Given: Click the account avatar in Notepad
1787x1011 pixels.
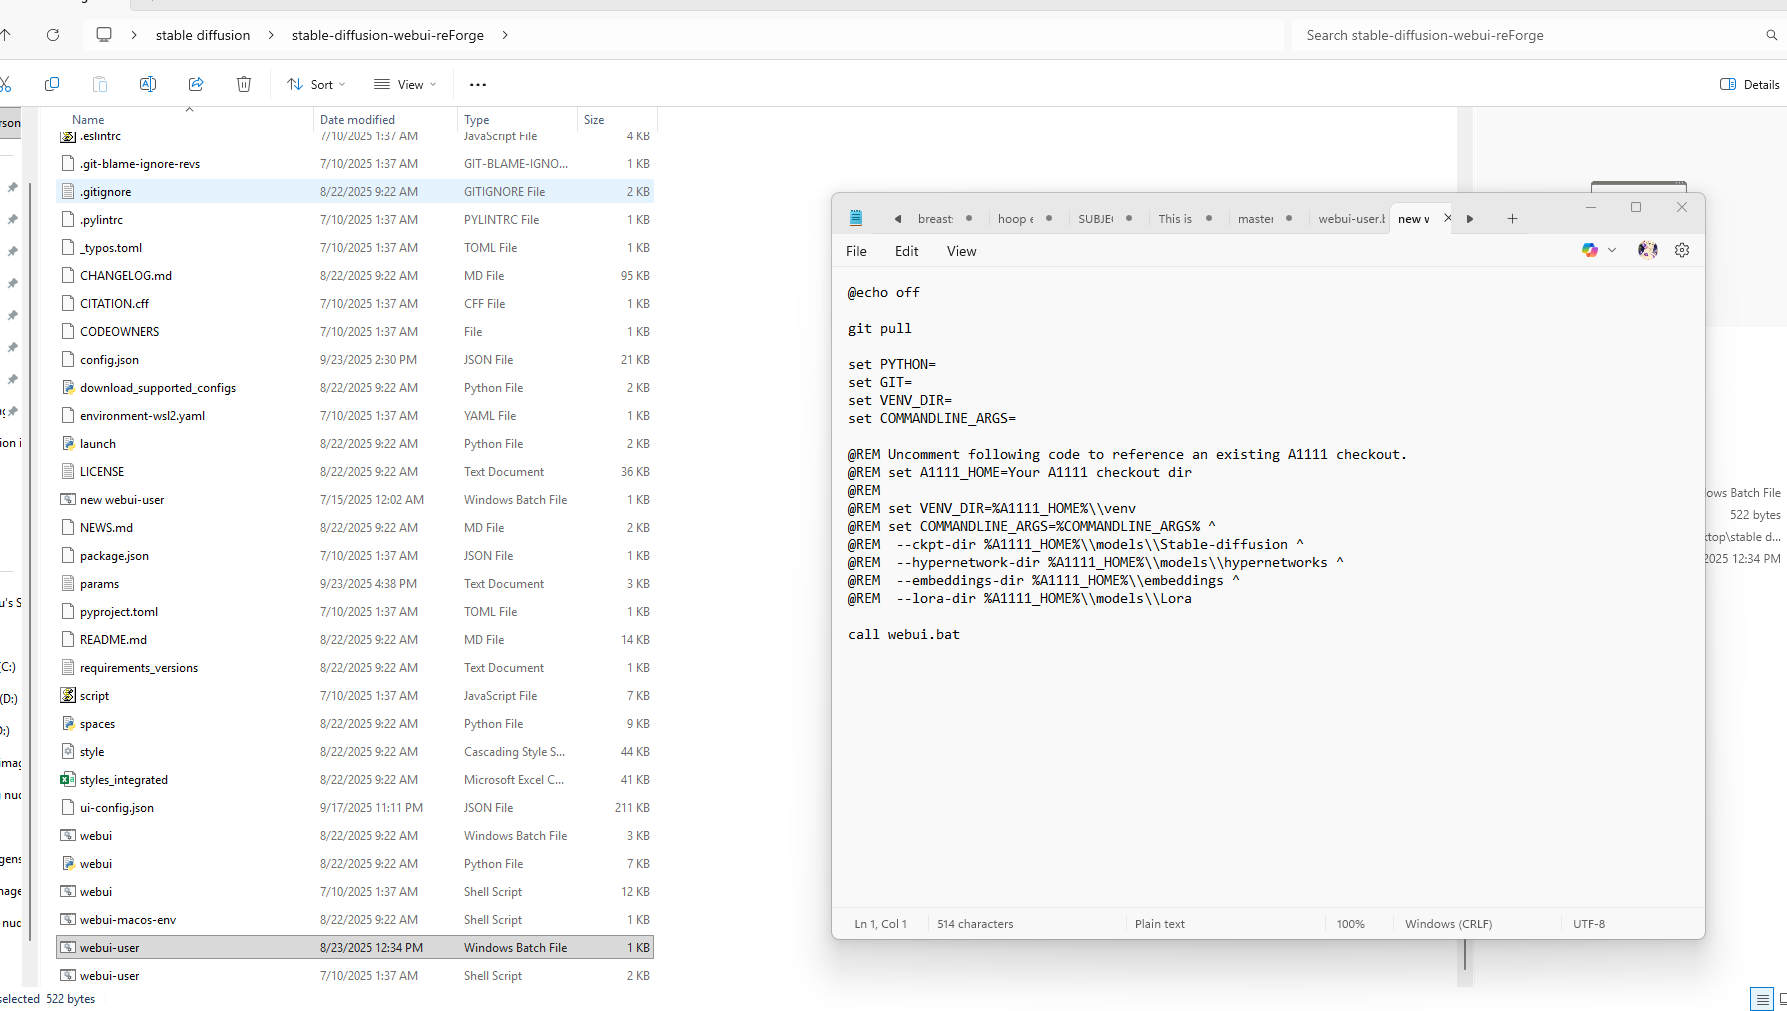Looking at the screenshot, I should pyautogui.click(x=1648, y=250).
